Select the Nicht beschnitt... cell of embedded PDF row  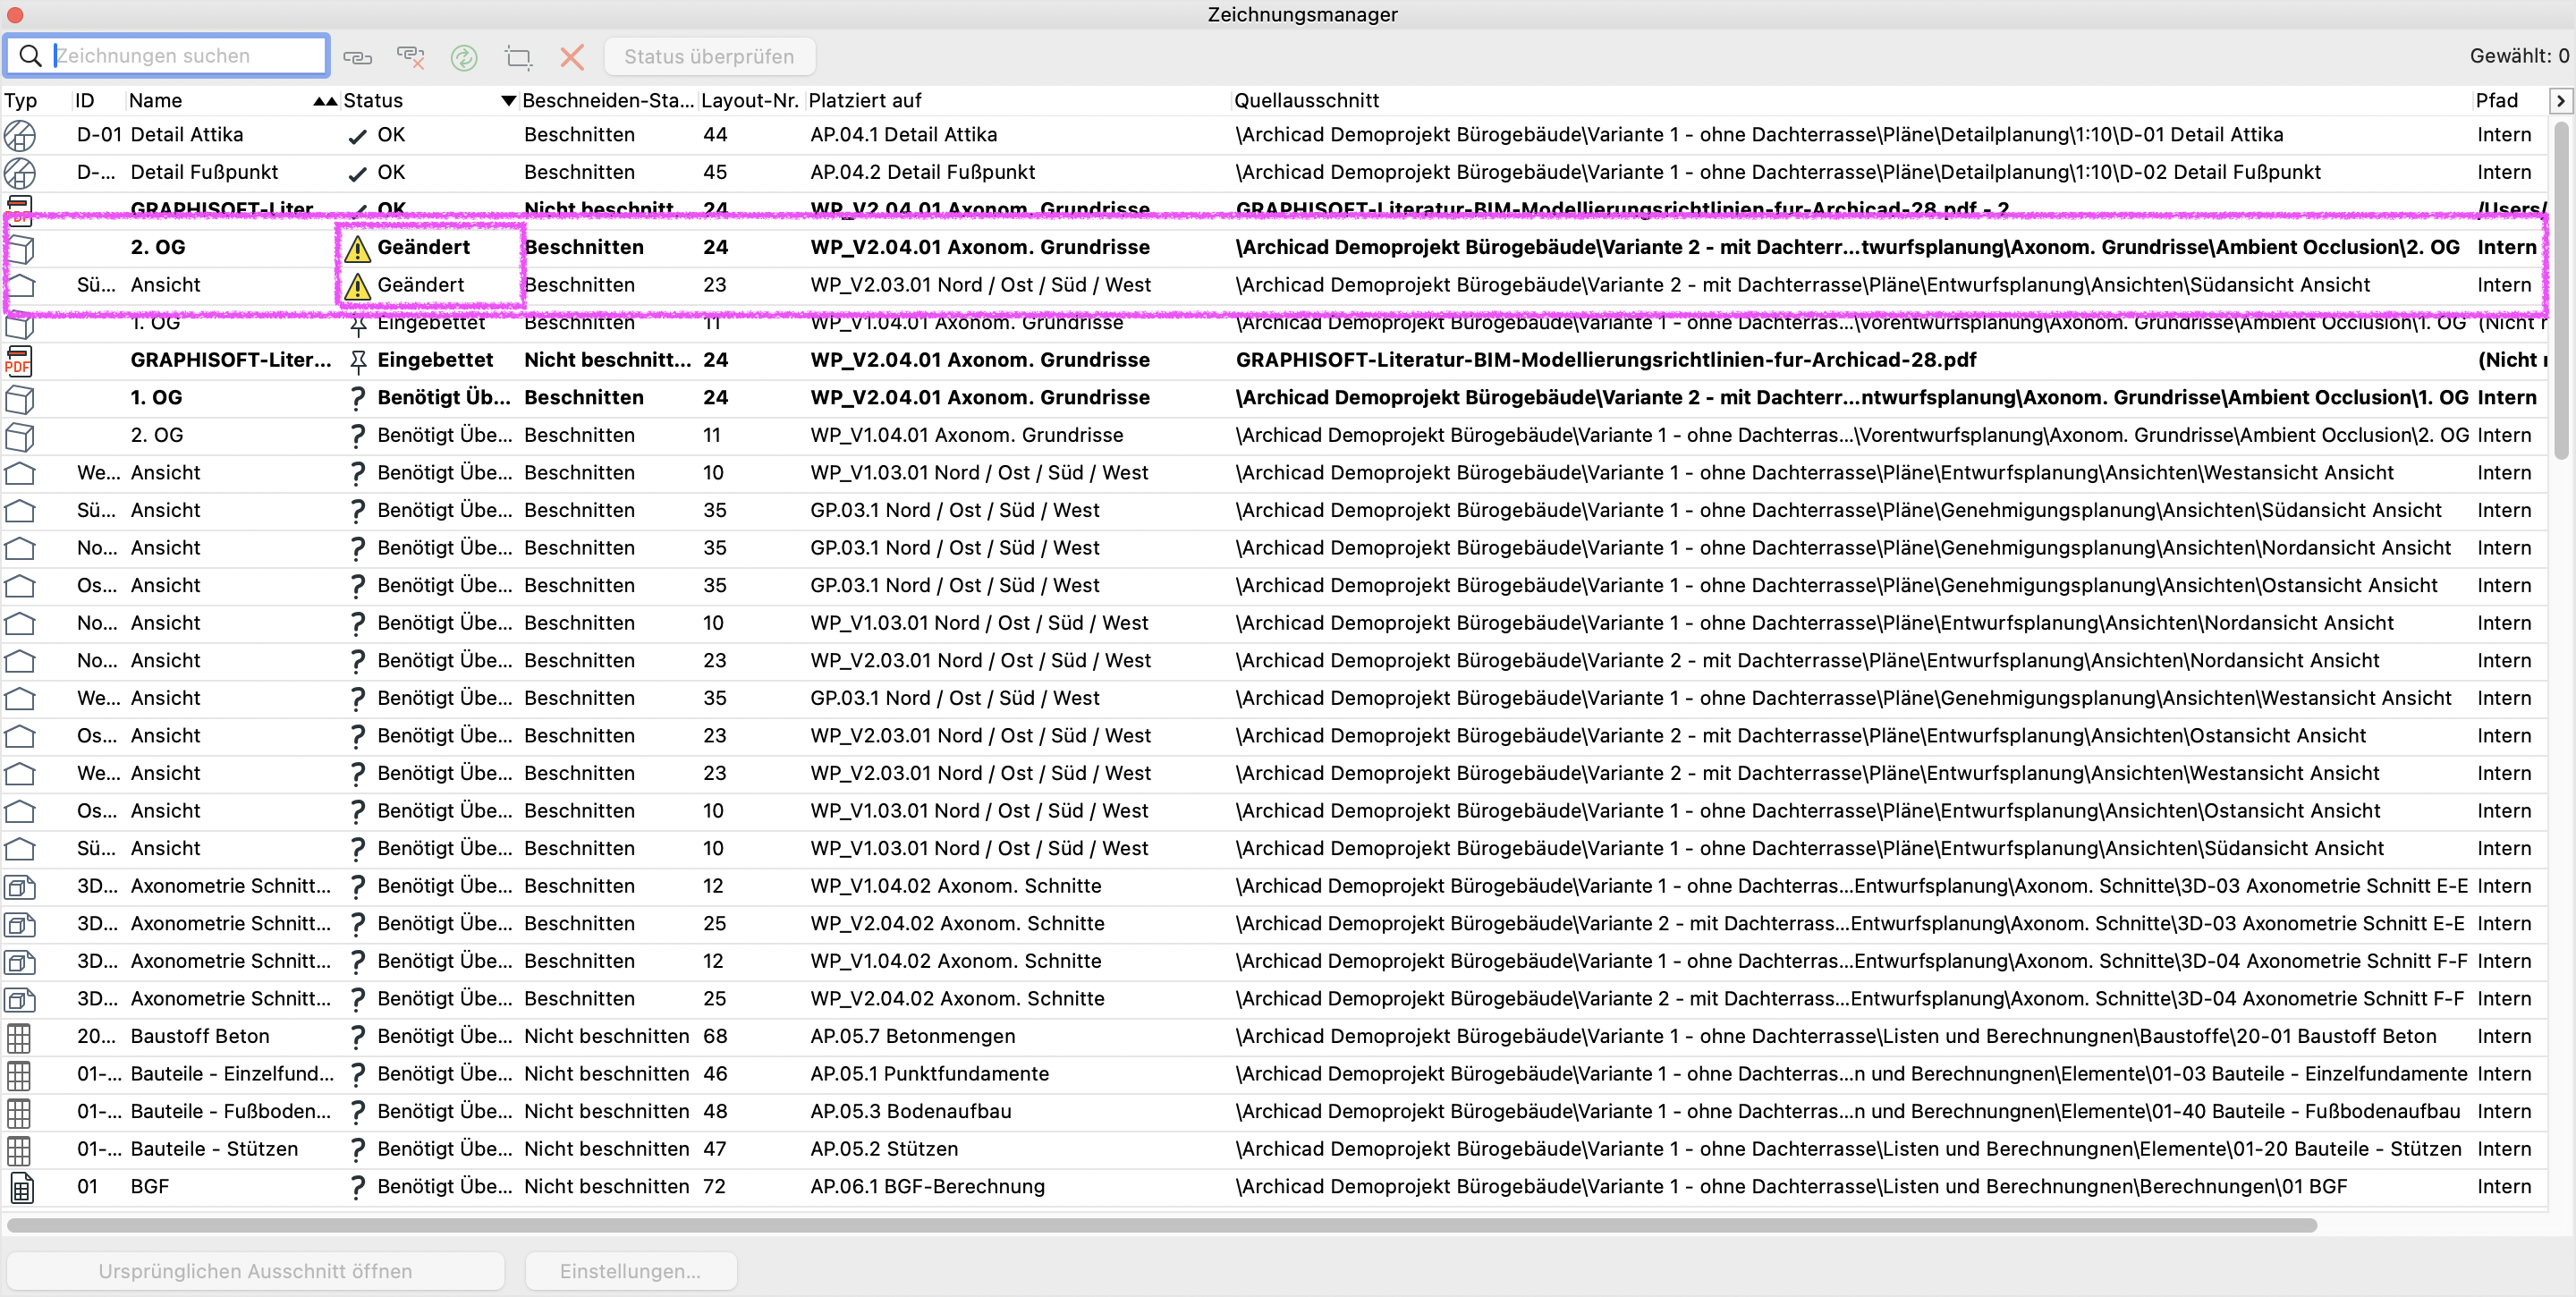(x=607, y=361)
